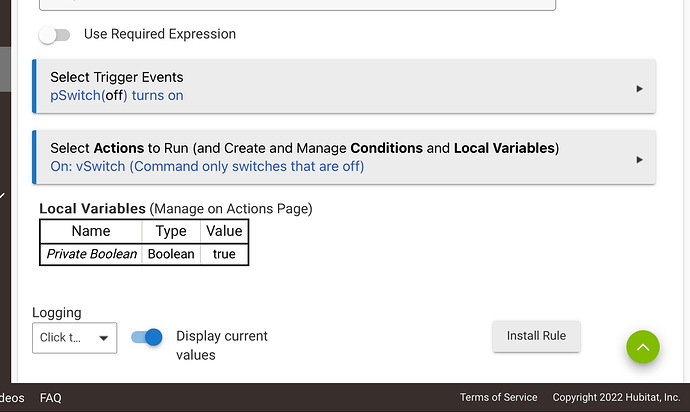Click the 'pSwitch(off) turns on' trigger summary
Viewport: 690px width, 412px height.
(117, 96)
